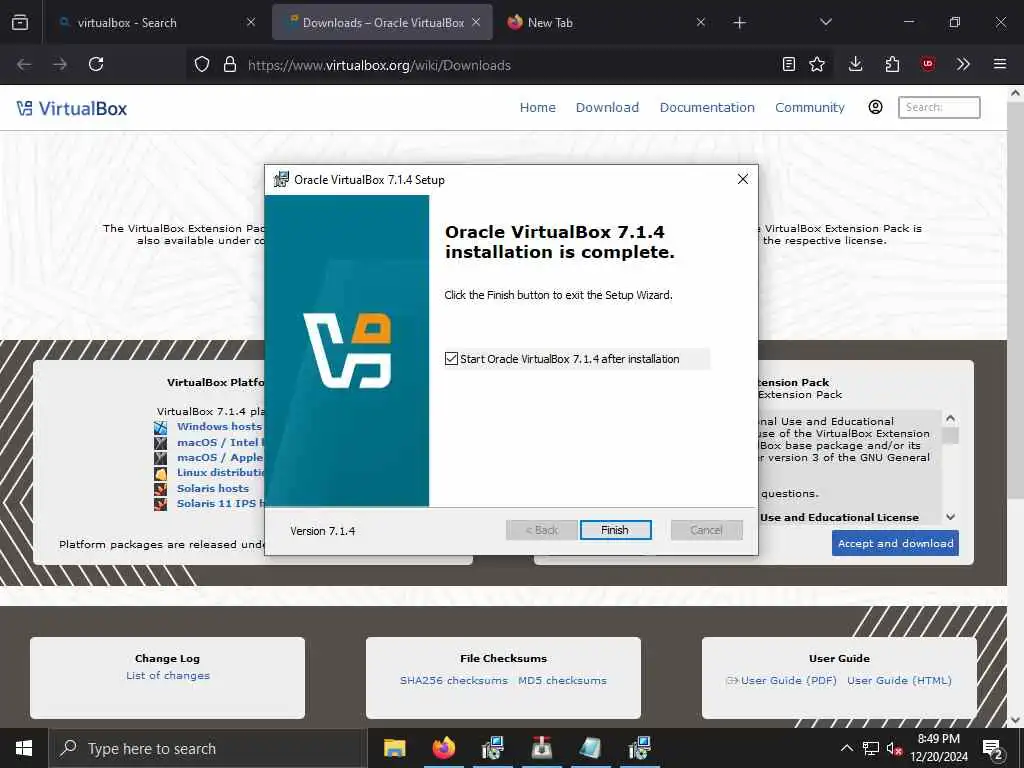
Task: Close the Downloads – Oracle VirtualBox tab
Action: click(x=476, y=23)
